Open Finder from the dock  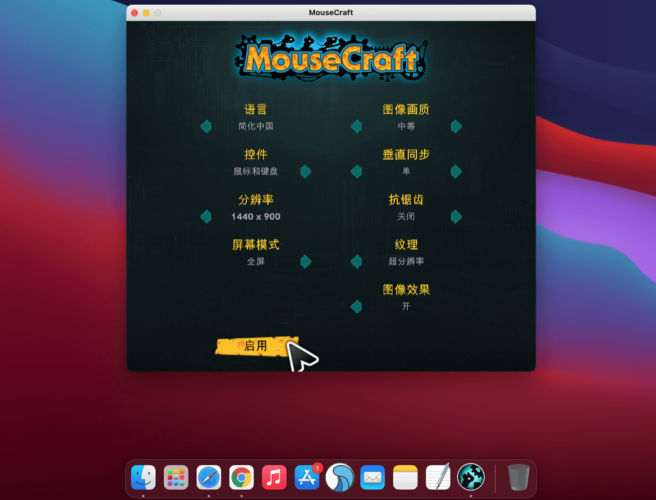click(x=144, y=477)
